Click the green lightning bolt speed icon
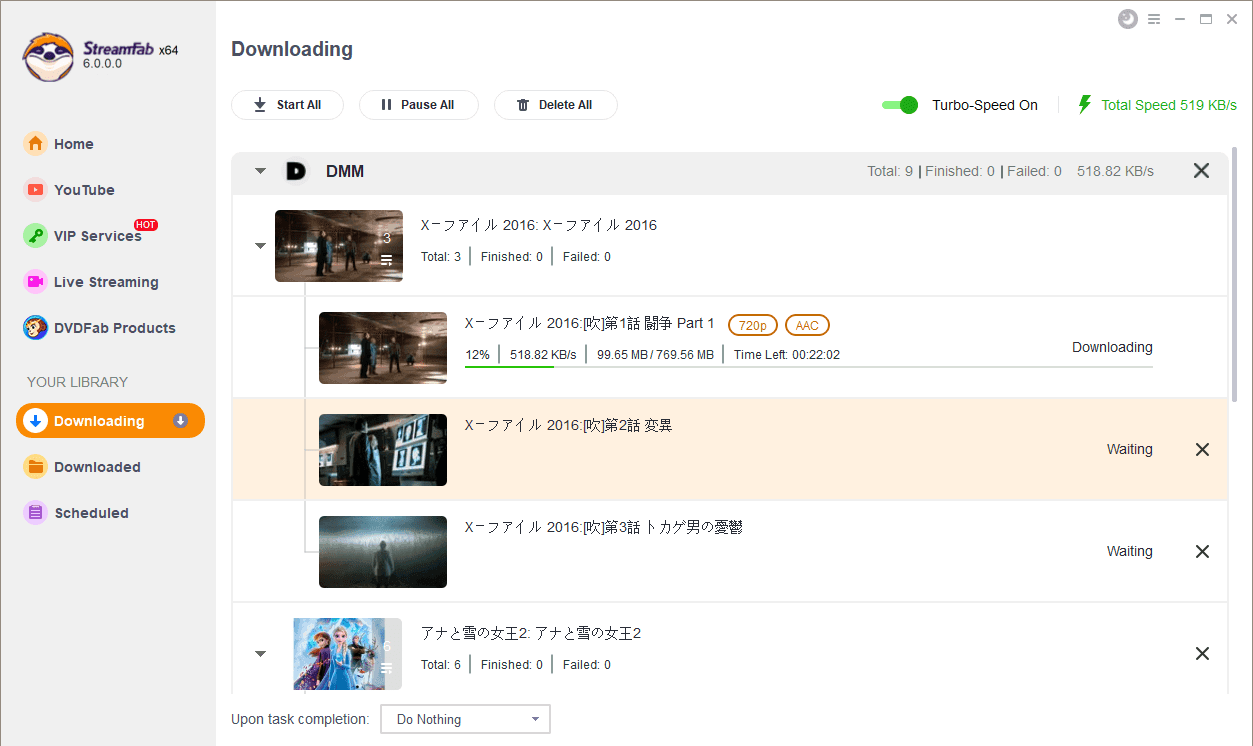Image resolution: width=1253 pixels, height=746 pixels. coord(1084,105)
